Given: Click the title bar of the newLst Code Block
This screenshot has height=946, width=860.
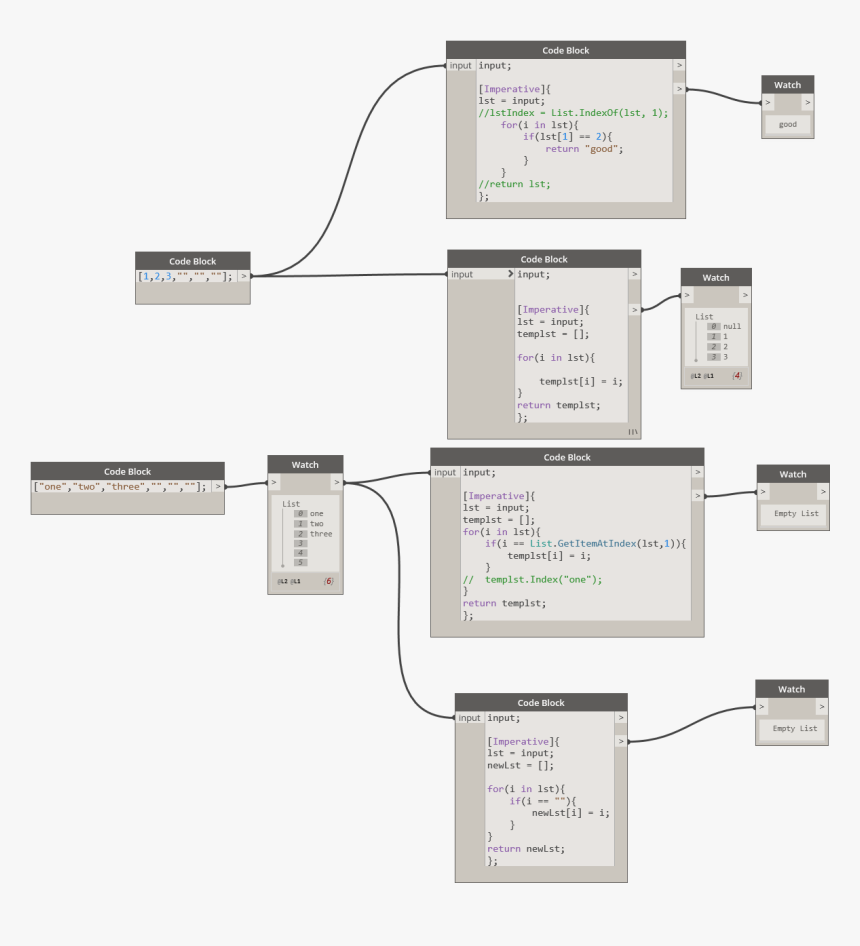Looking at the screenshot, I should pos(541,702).
